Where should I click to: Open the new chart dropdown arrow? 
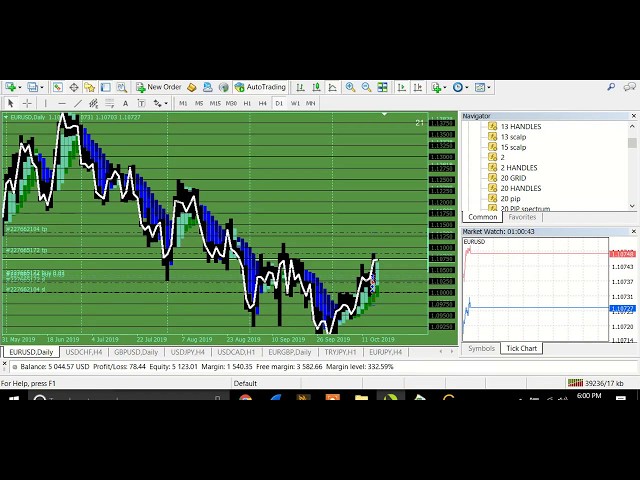[x=19, y=88]
